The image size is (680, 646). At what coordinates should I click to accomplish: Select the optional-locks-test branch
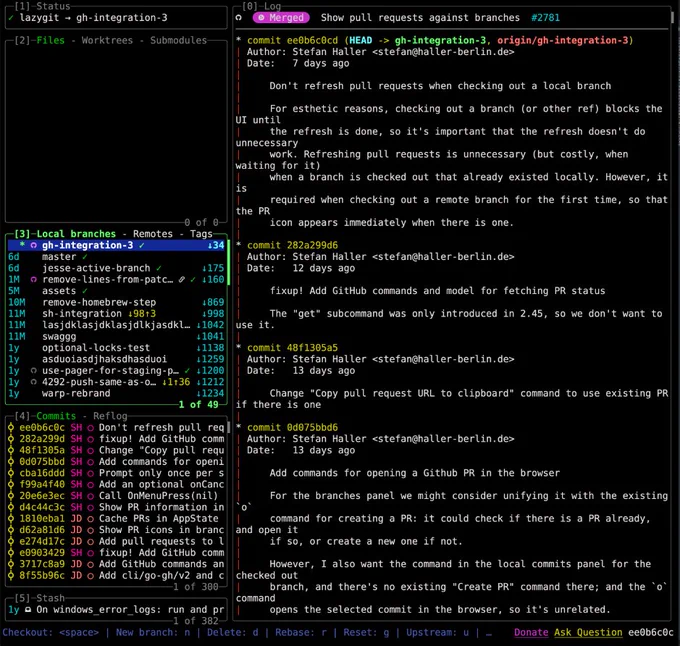pos(116,348)
